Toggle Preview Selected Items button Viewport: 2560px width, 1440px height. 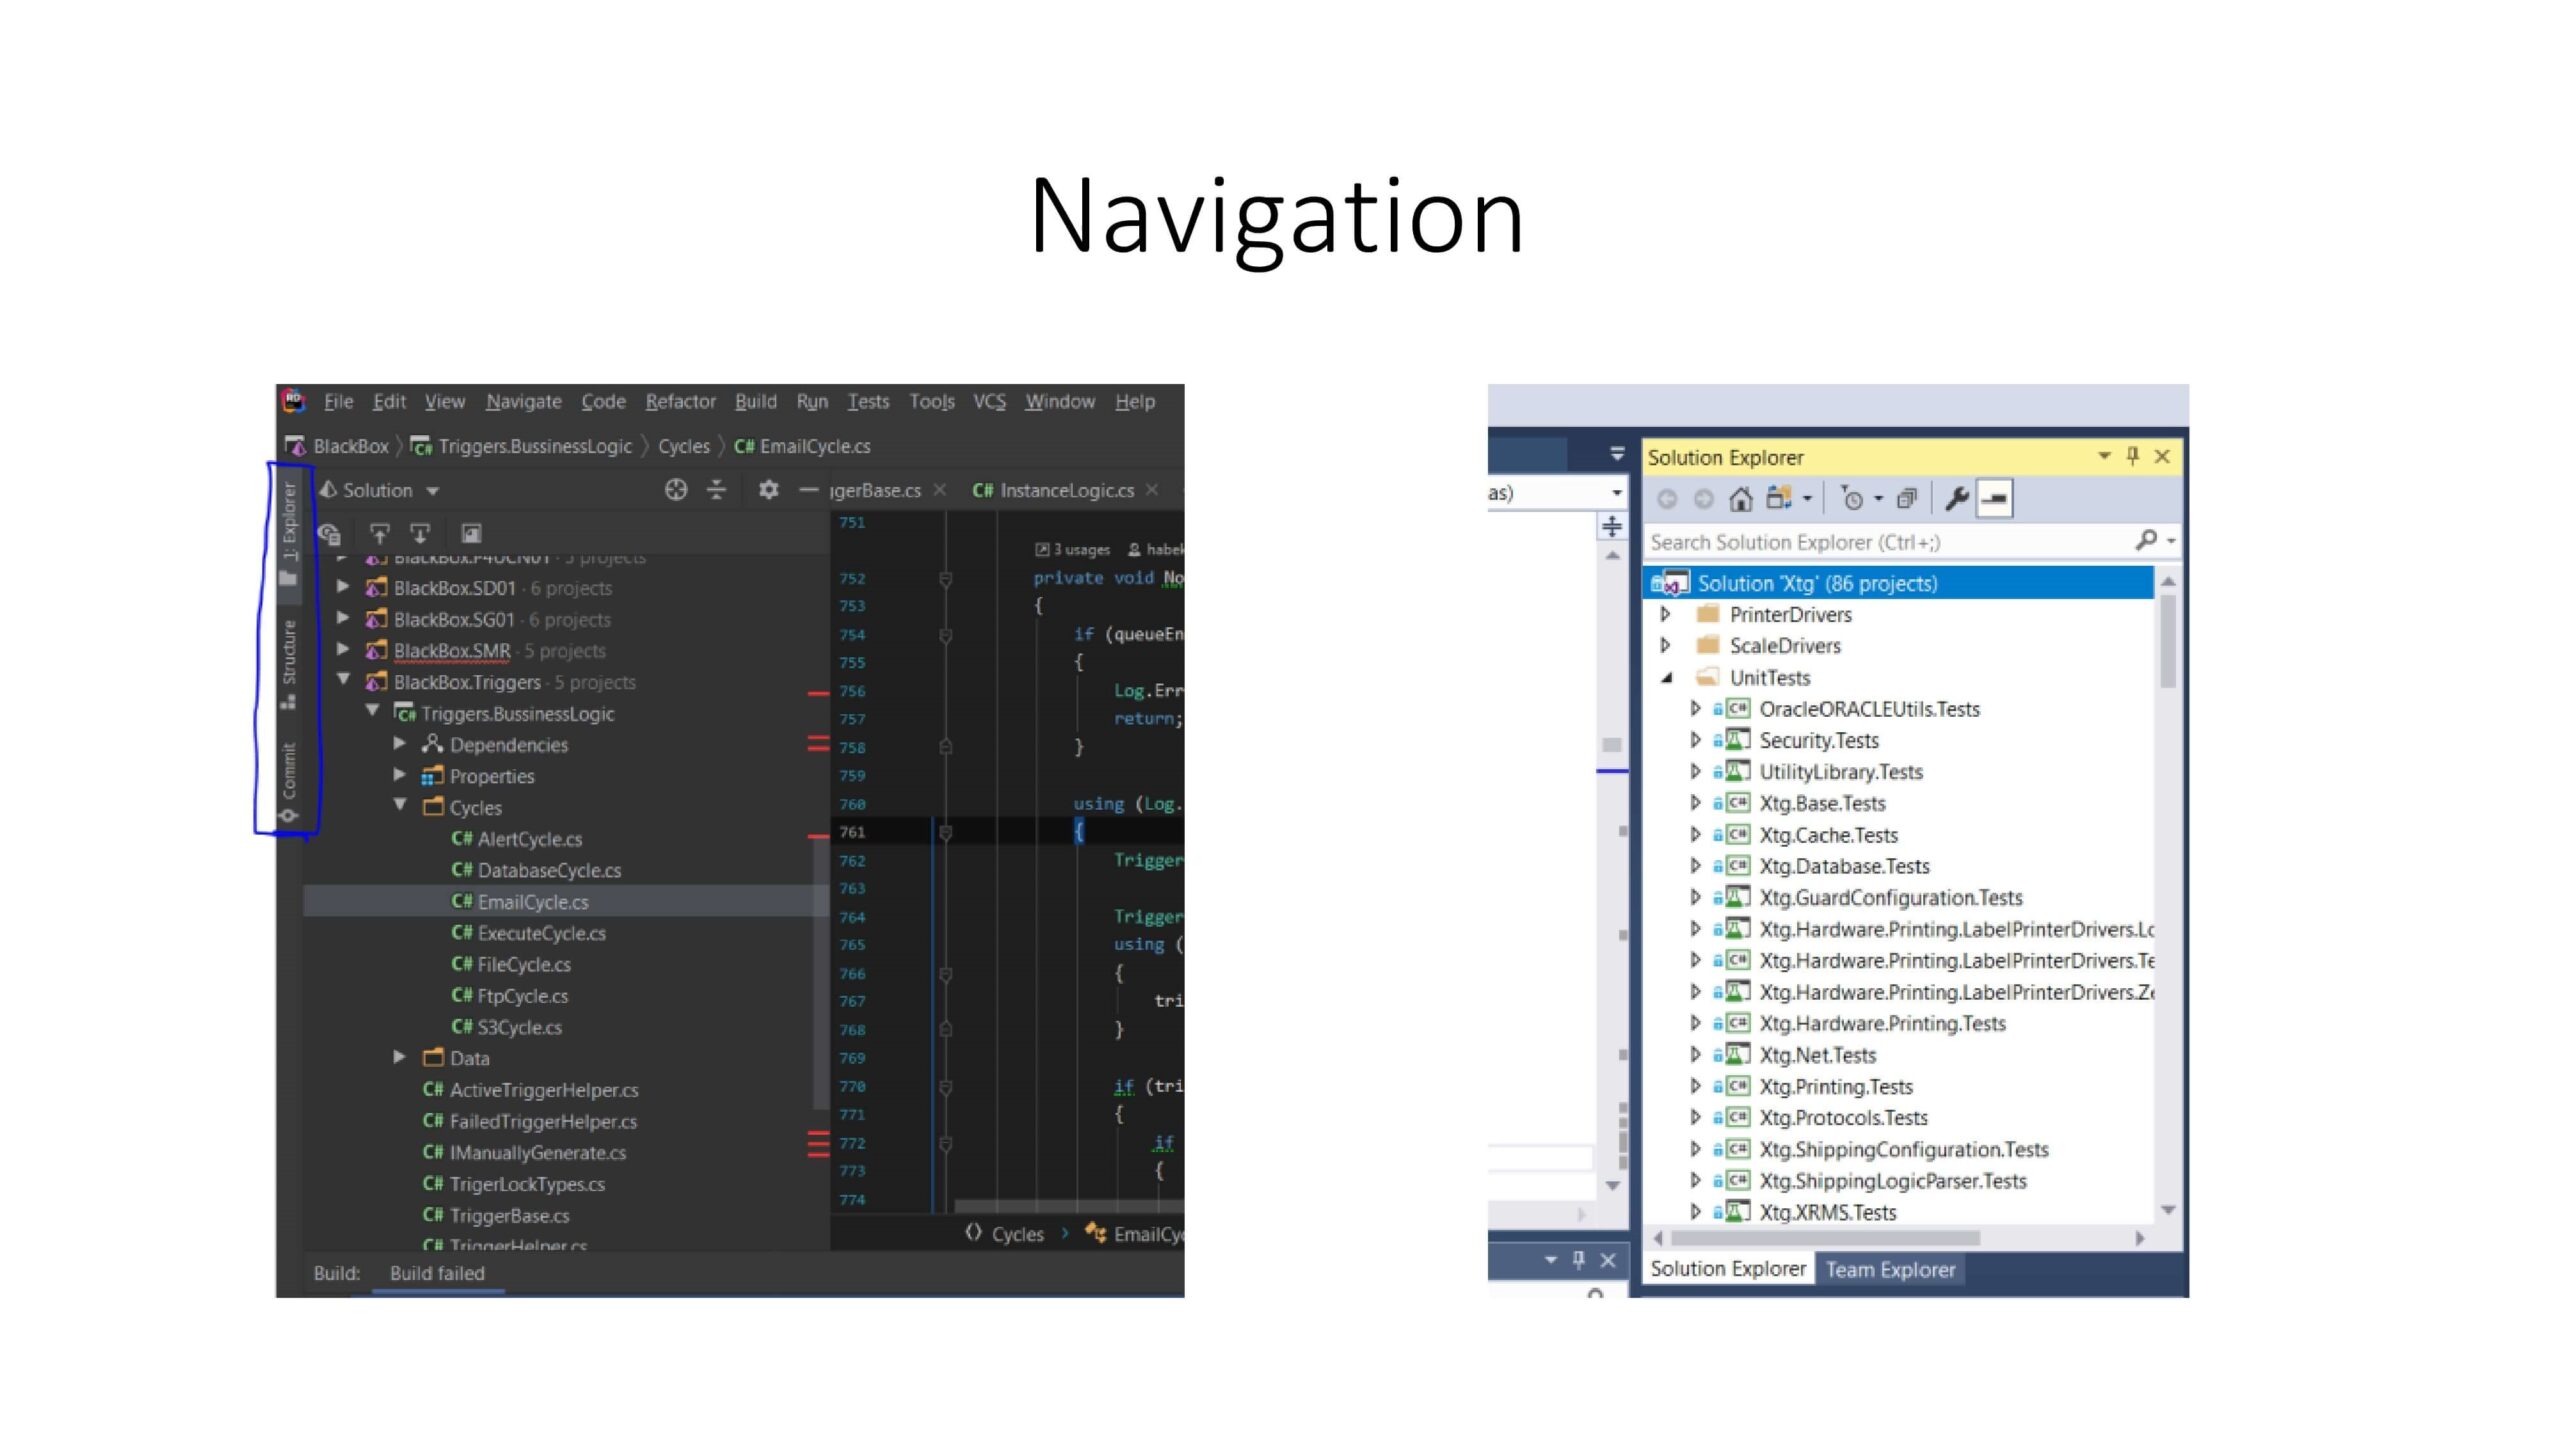click(x=1995, y=499)
